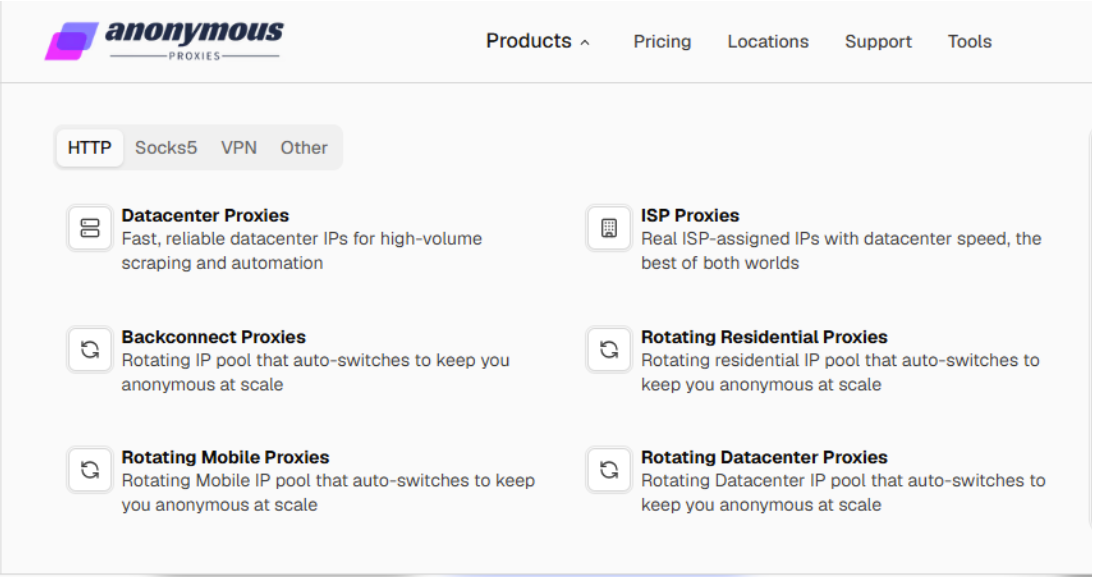Open the Tools menu item
Image resolution: width=1093 pixels, height=577 pixels.
click(x=969, y=42)
